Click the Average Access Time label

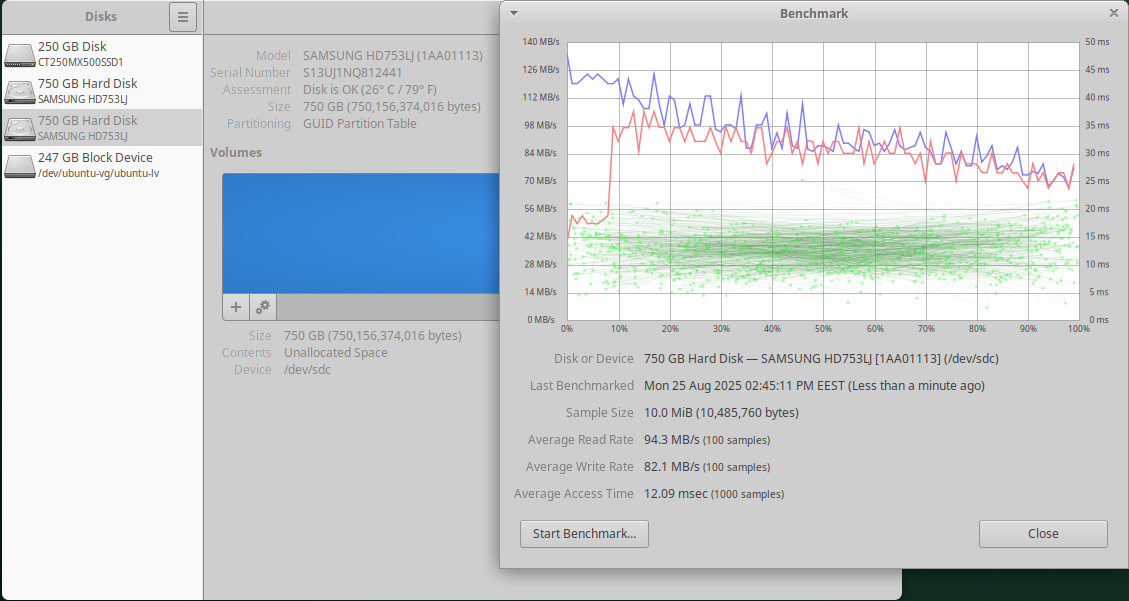tap(574, 494)
